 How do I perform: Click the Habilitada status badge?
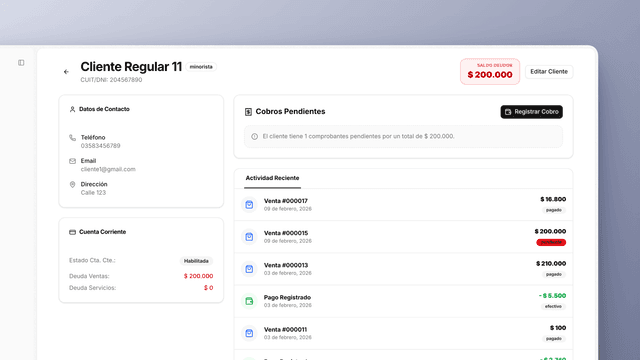196,261
